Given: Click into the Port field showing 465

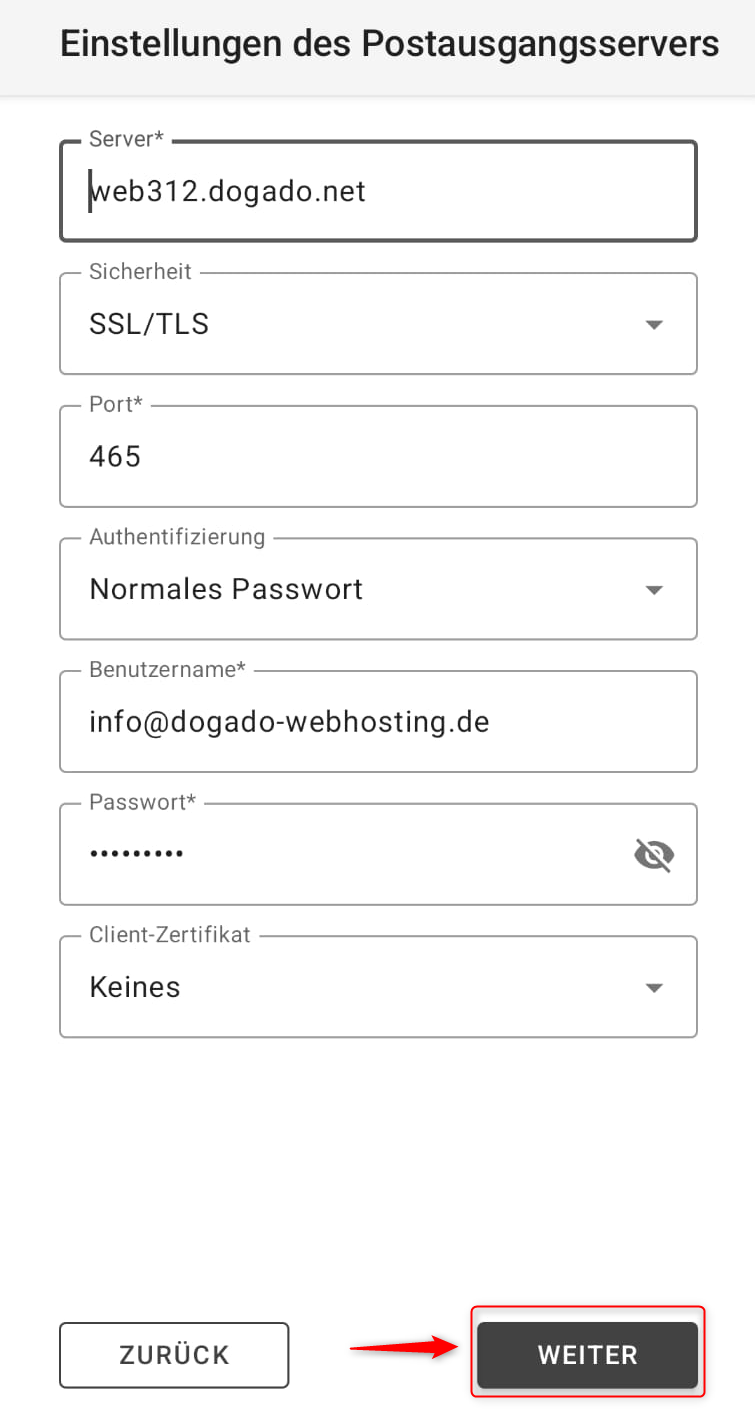Looking at the screenshot, I should (378, 457).
